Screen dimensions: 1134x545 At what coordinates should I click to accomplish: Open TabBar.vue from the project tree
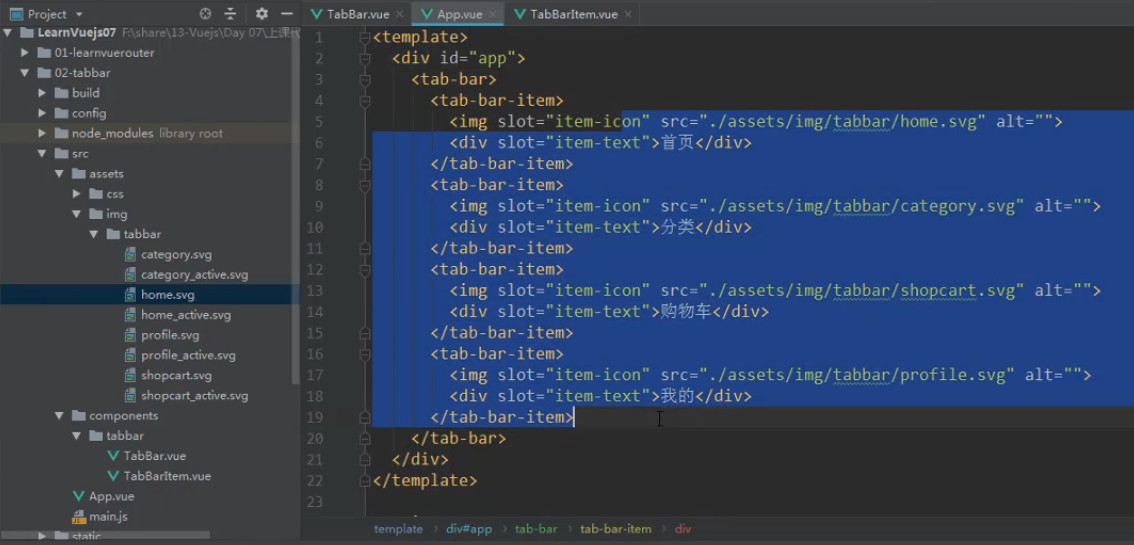155,456
